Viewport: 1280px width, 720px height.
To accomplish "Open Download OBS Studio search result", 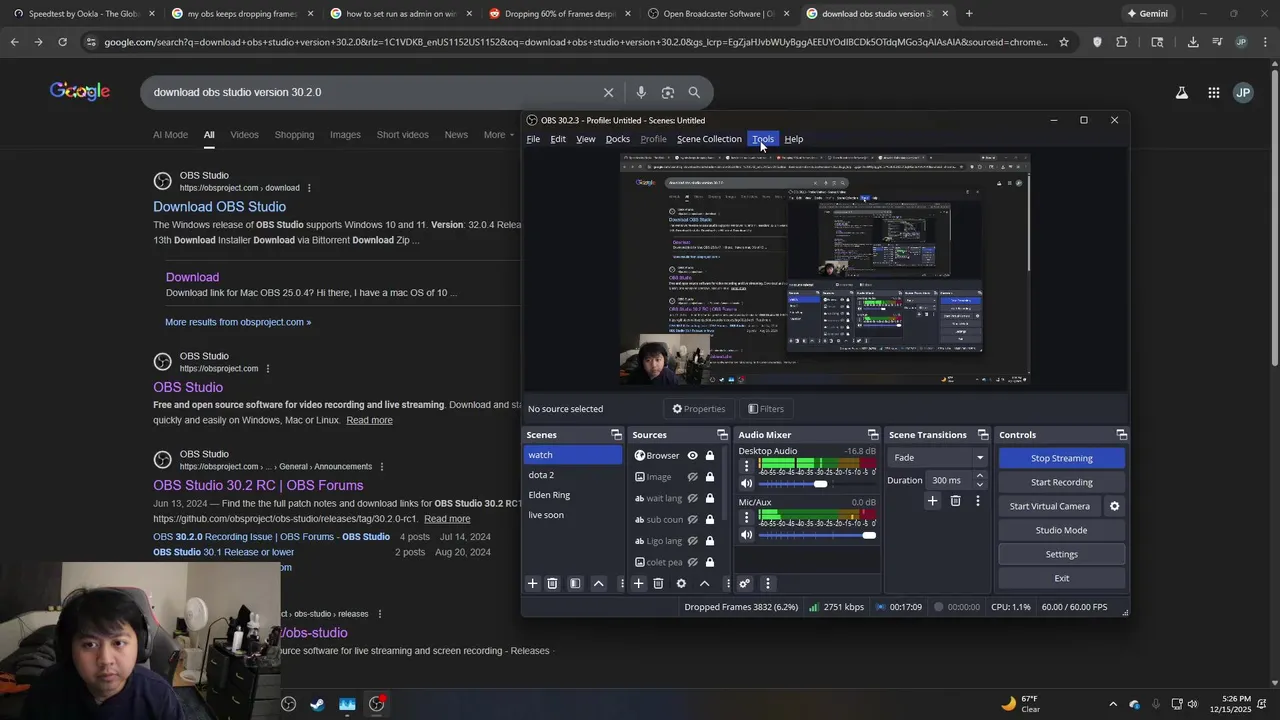I will (x=219, y=207).
